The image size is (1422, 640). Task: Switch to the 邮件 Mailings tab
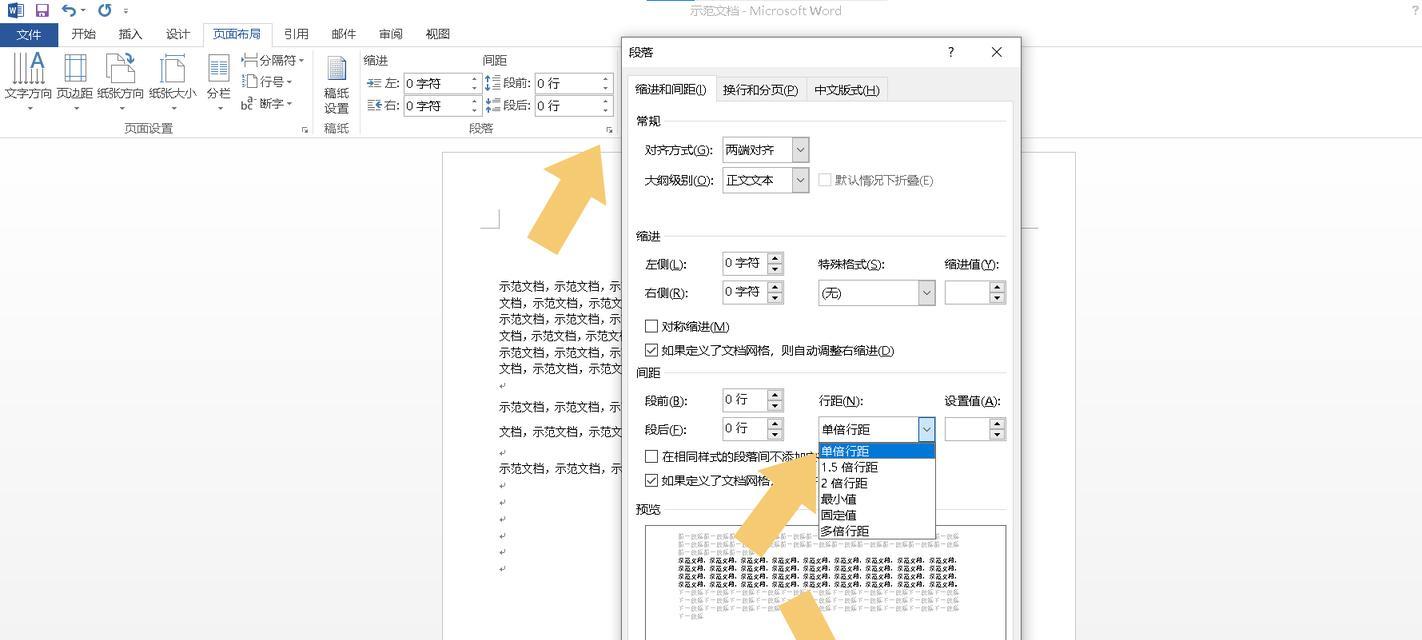tap(344, 34)
